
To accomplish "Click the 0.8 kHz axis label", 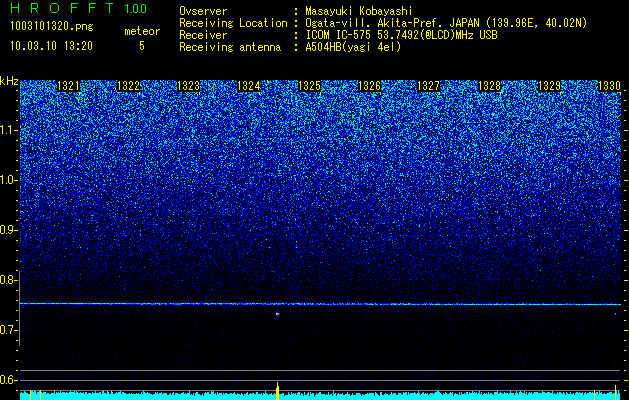I will [7, 280].
